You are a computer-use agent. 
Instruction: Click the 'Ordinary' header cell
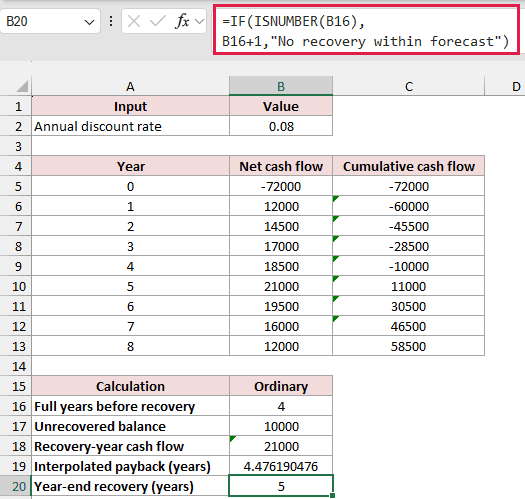(281, 386)
